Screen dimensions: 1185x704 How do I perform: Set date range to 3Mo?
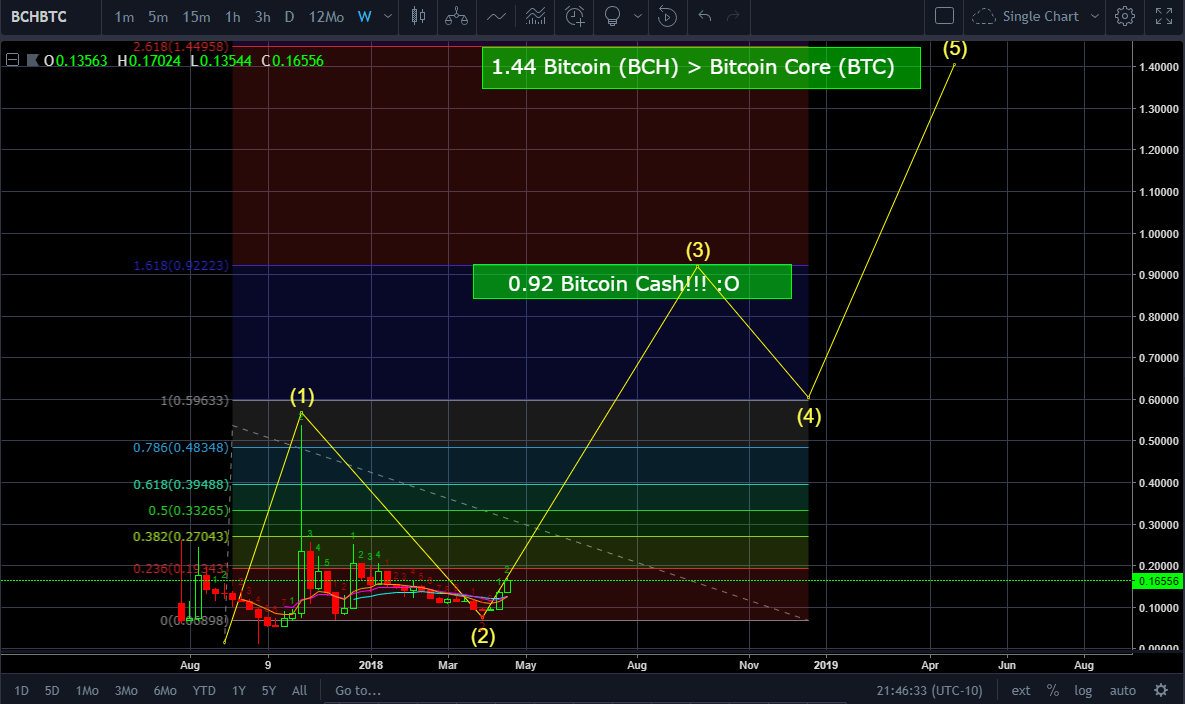click(126, 690)
